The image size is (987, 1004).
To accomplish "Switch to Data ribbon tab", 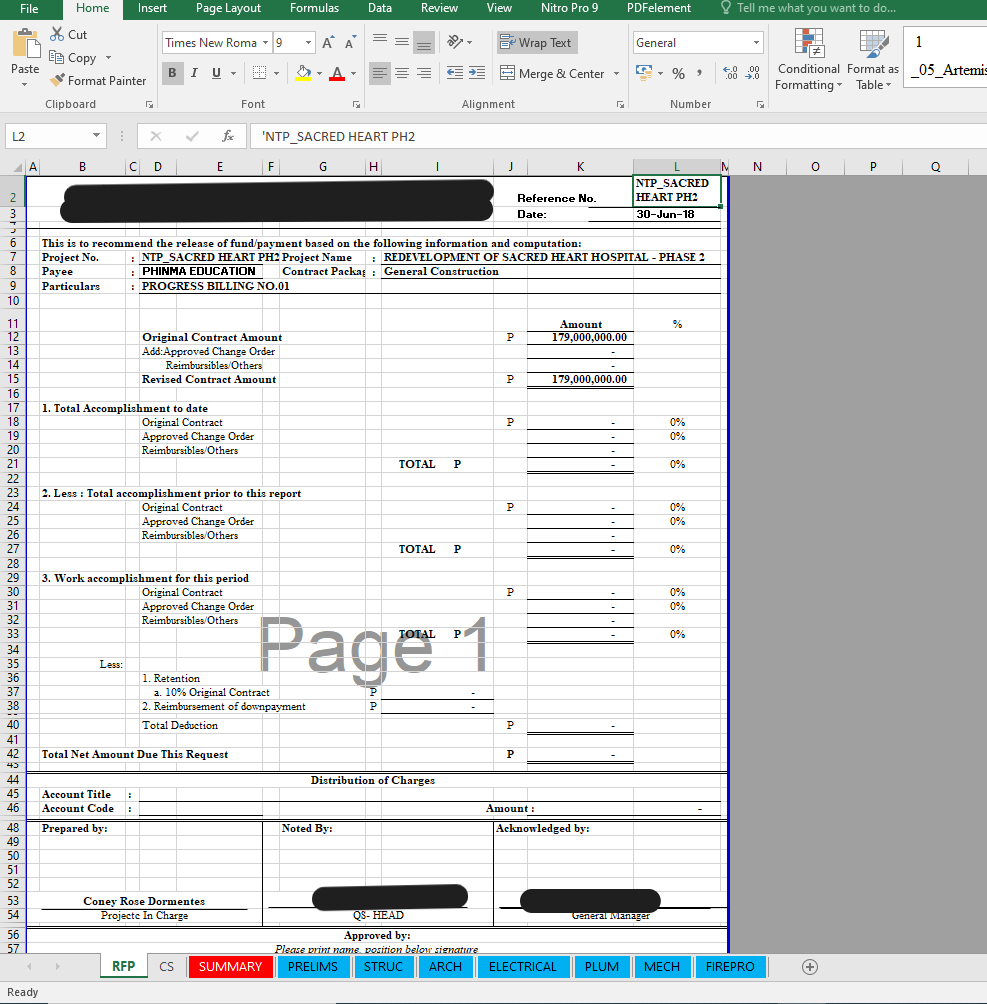I will pos(380,8).
